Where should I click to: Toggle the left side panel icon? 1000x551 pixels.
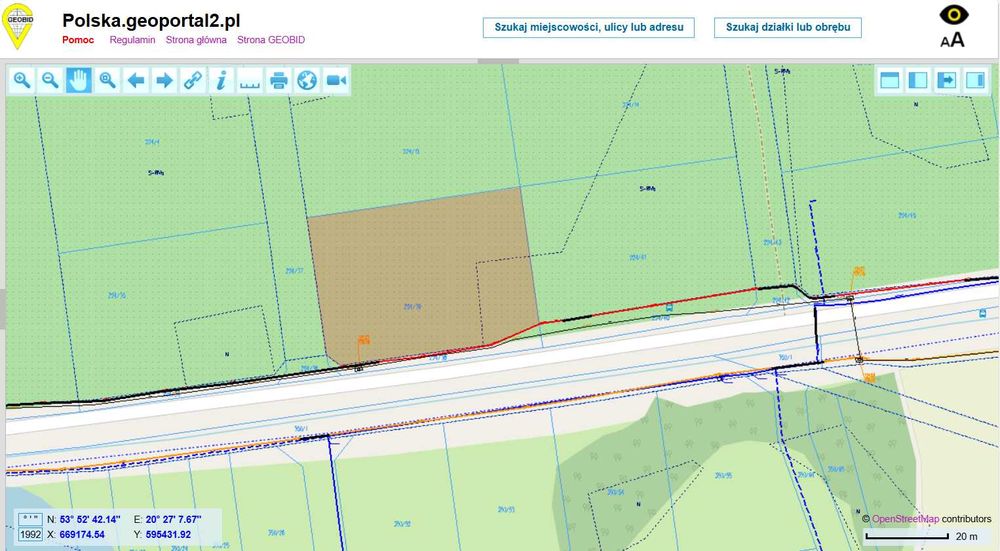pos(918,80)
